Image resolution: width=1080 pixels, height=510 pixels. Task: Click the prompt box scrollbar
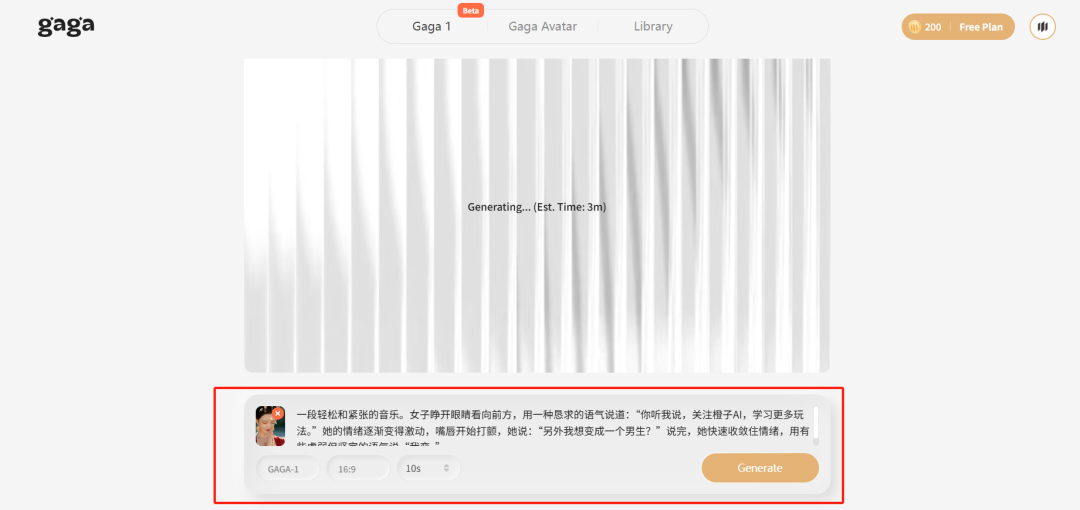[816, 422]
